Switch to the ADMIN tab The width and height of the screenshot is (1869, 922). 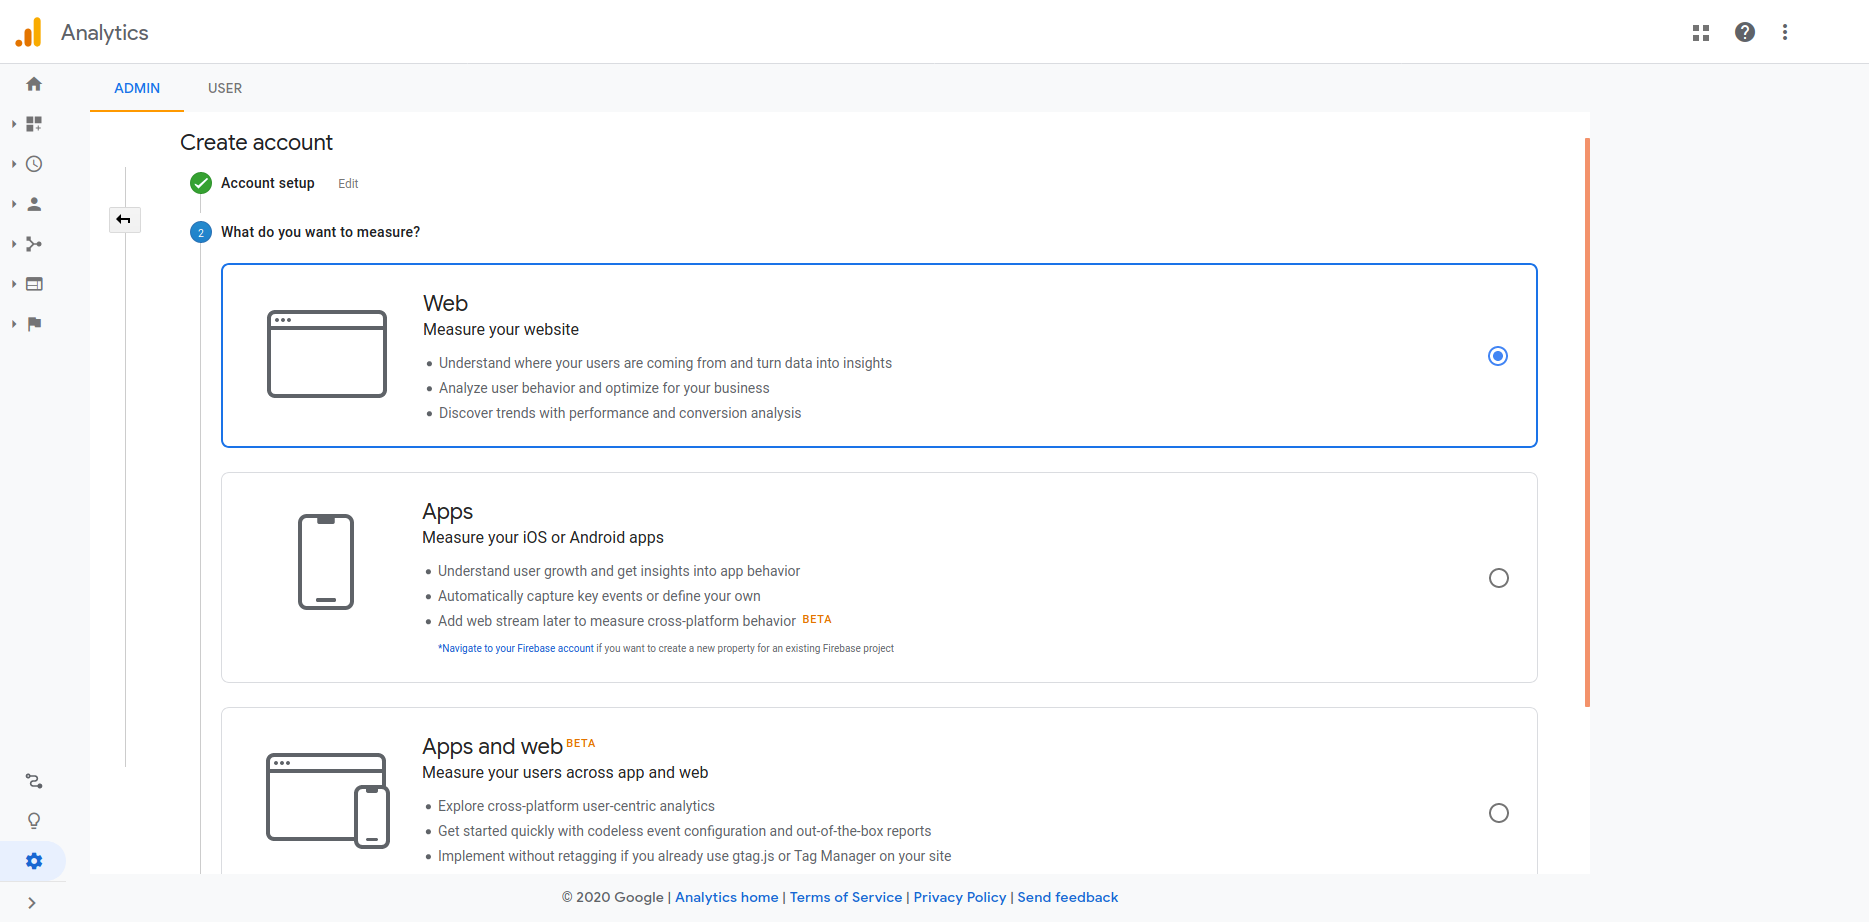pos(137,88)
